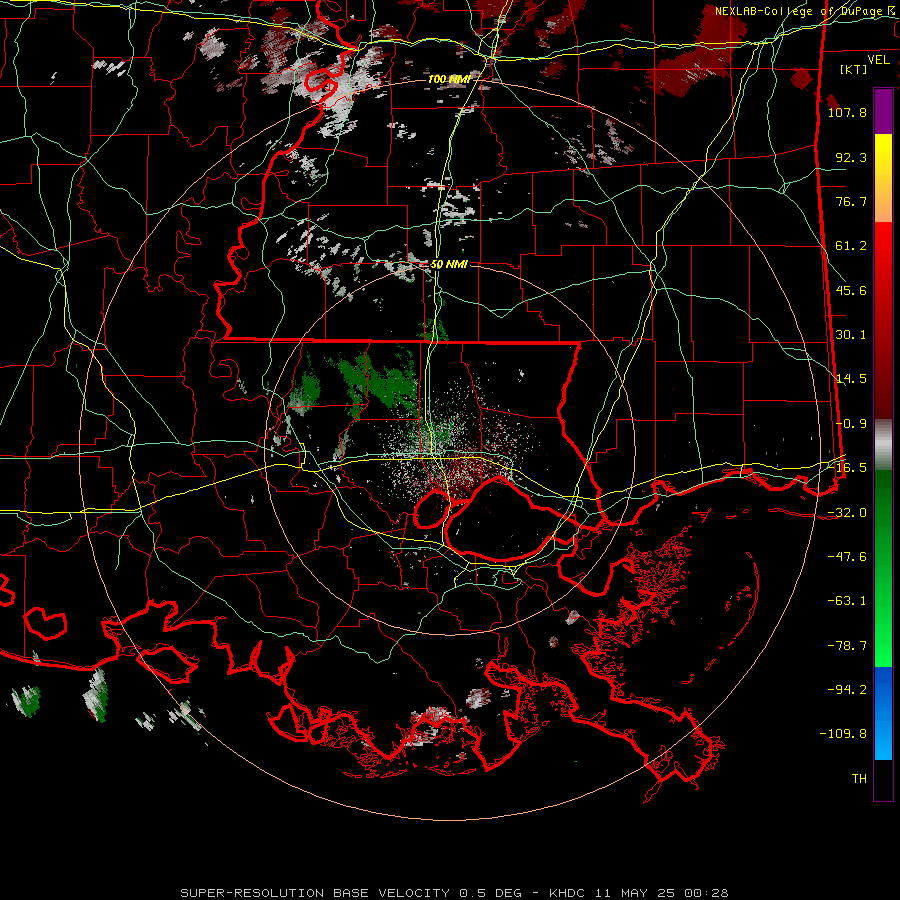This screenshot has width=900, height=900.
Task: Click the 107.8 velocity legend value
Action: click(x=847, y=112)
